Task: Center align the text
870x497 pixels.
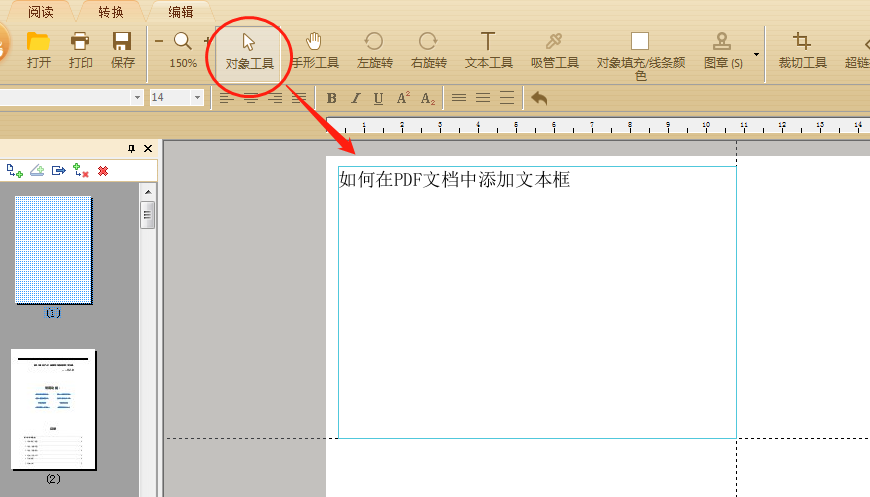Action: (x=251, y=98)
